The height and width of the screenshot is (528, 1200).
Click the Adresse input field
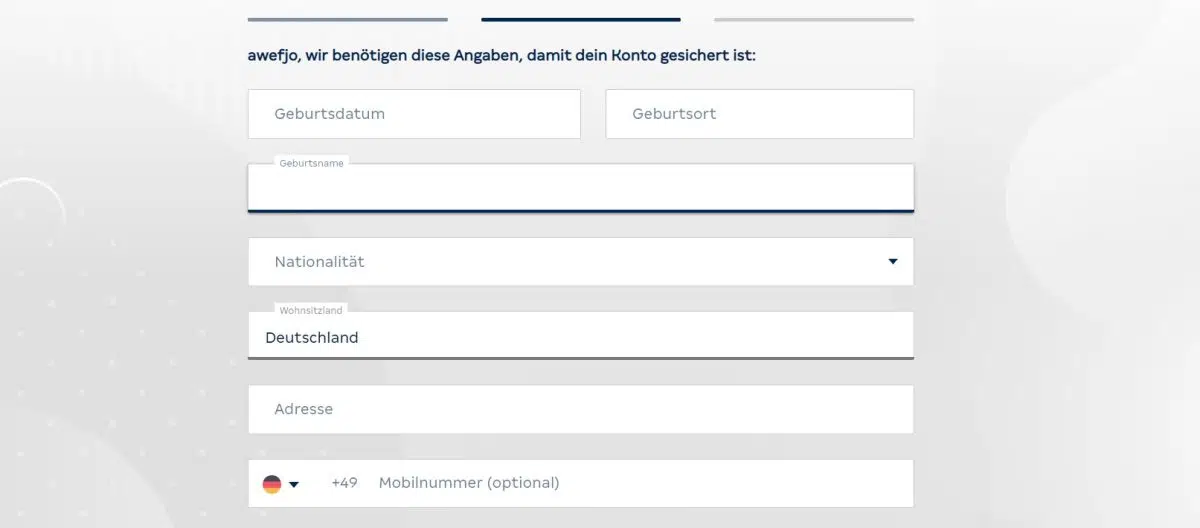click(581, 409)
